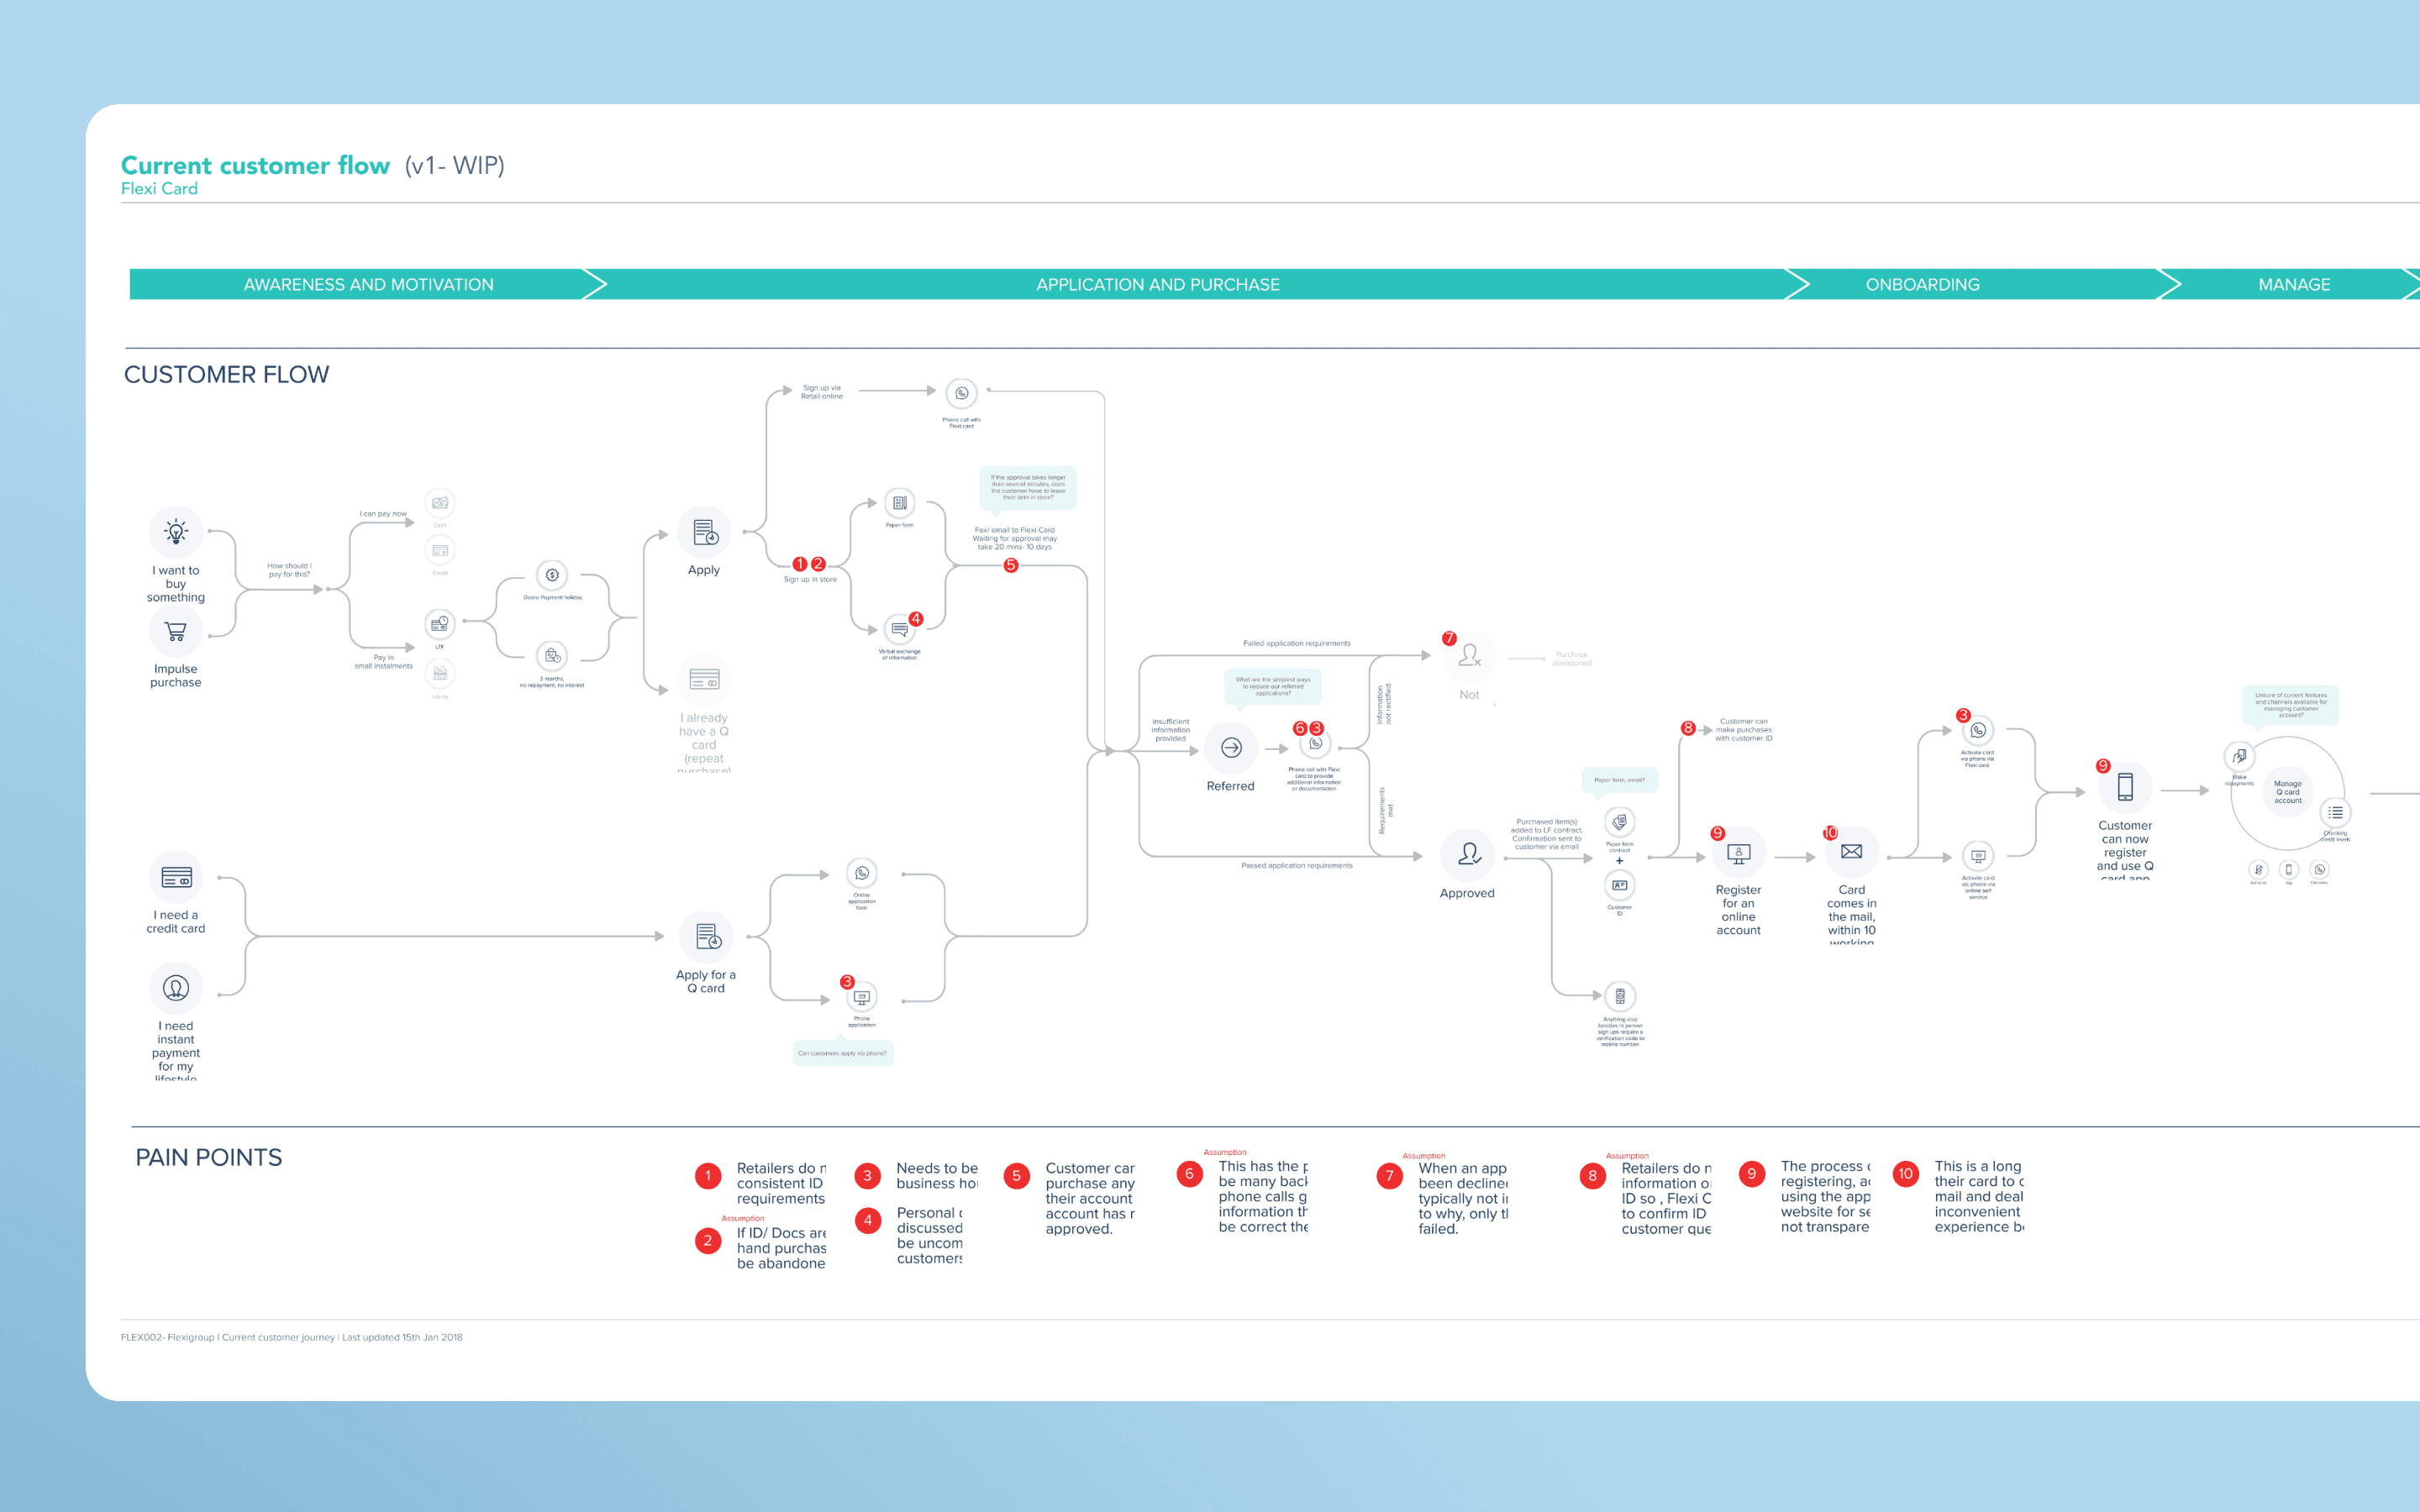This screenshot has width=2420, height=1512.
Task: Click the 'CUSTOMER FLOW' section heading
Action: coord(227,375)
